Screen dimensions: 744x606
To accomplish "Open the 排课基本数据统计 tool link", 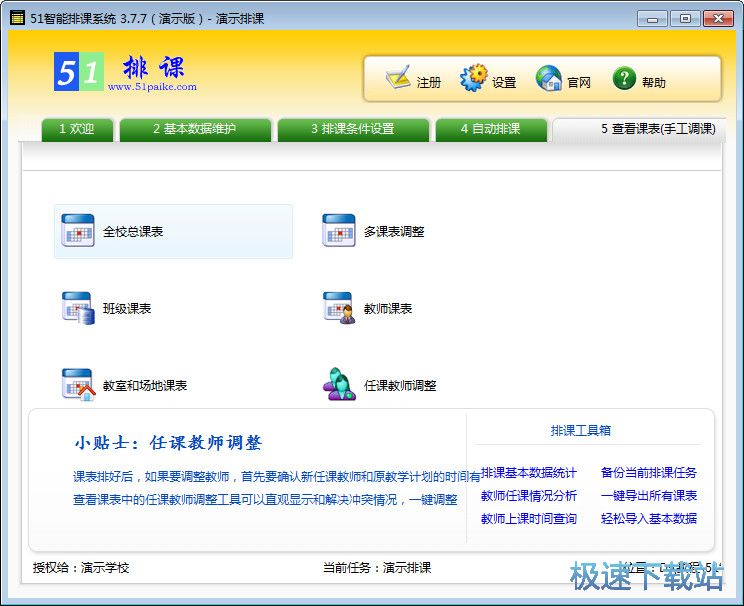I will 528,473.
